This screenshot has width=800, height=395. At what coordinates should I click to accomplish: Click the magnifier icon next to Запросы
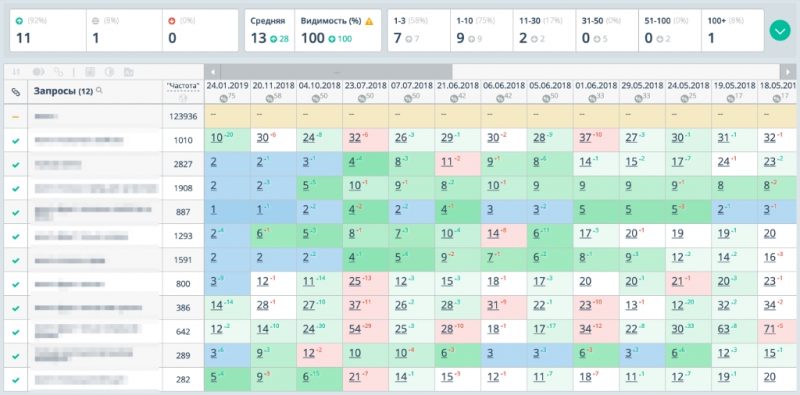click(99, 90)
